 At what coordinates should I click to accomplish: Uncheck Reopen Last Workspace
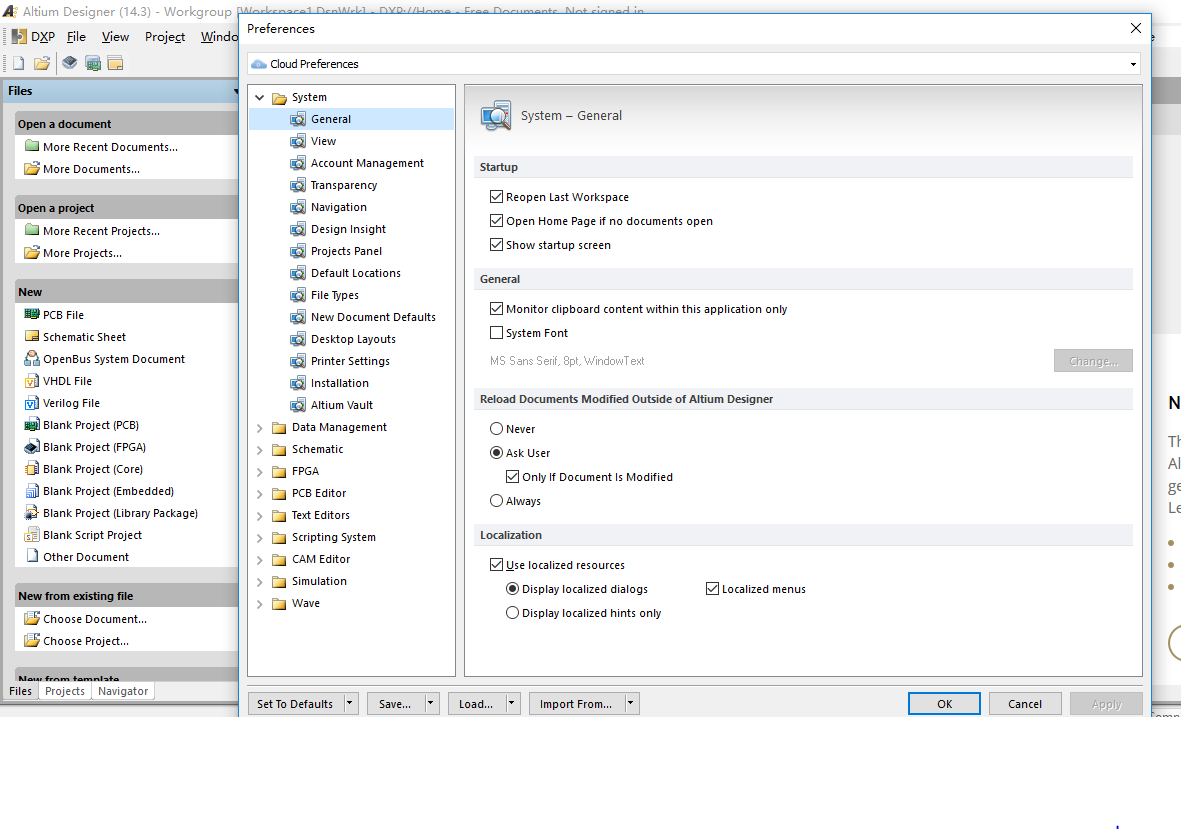pos(496,197)
